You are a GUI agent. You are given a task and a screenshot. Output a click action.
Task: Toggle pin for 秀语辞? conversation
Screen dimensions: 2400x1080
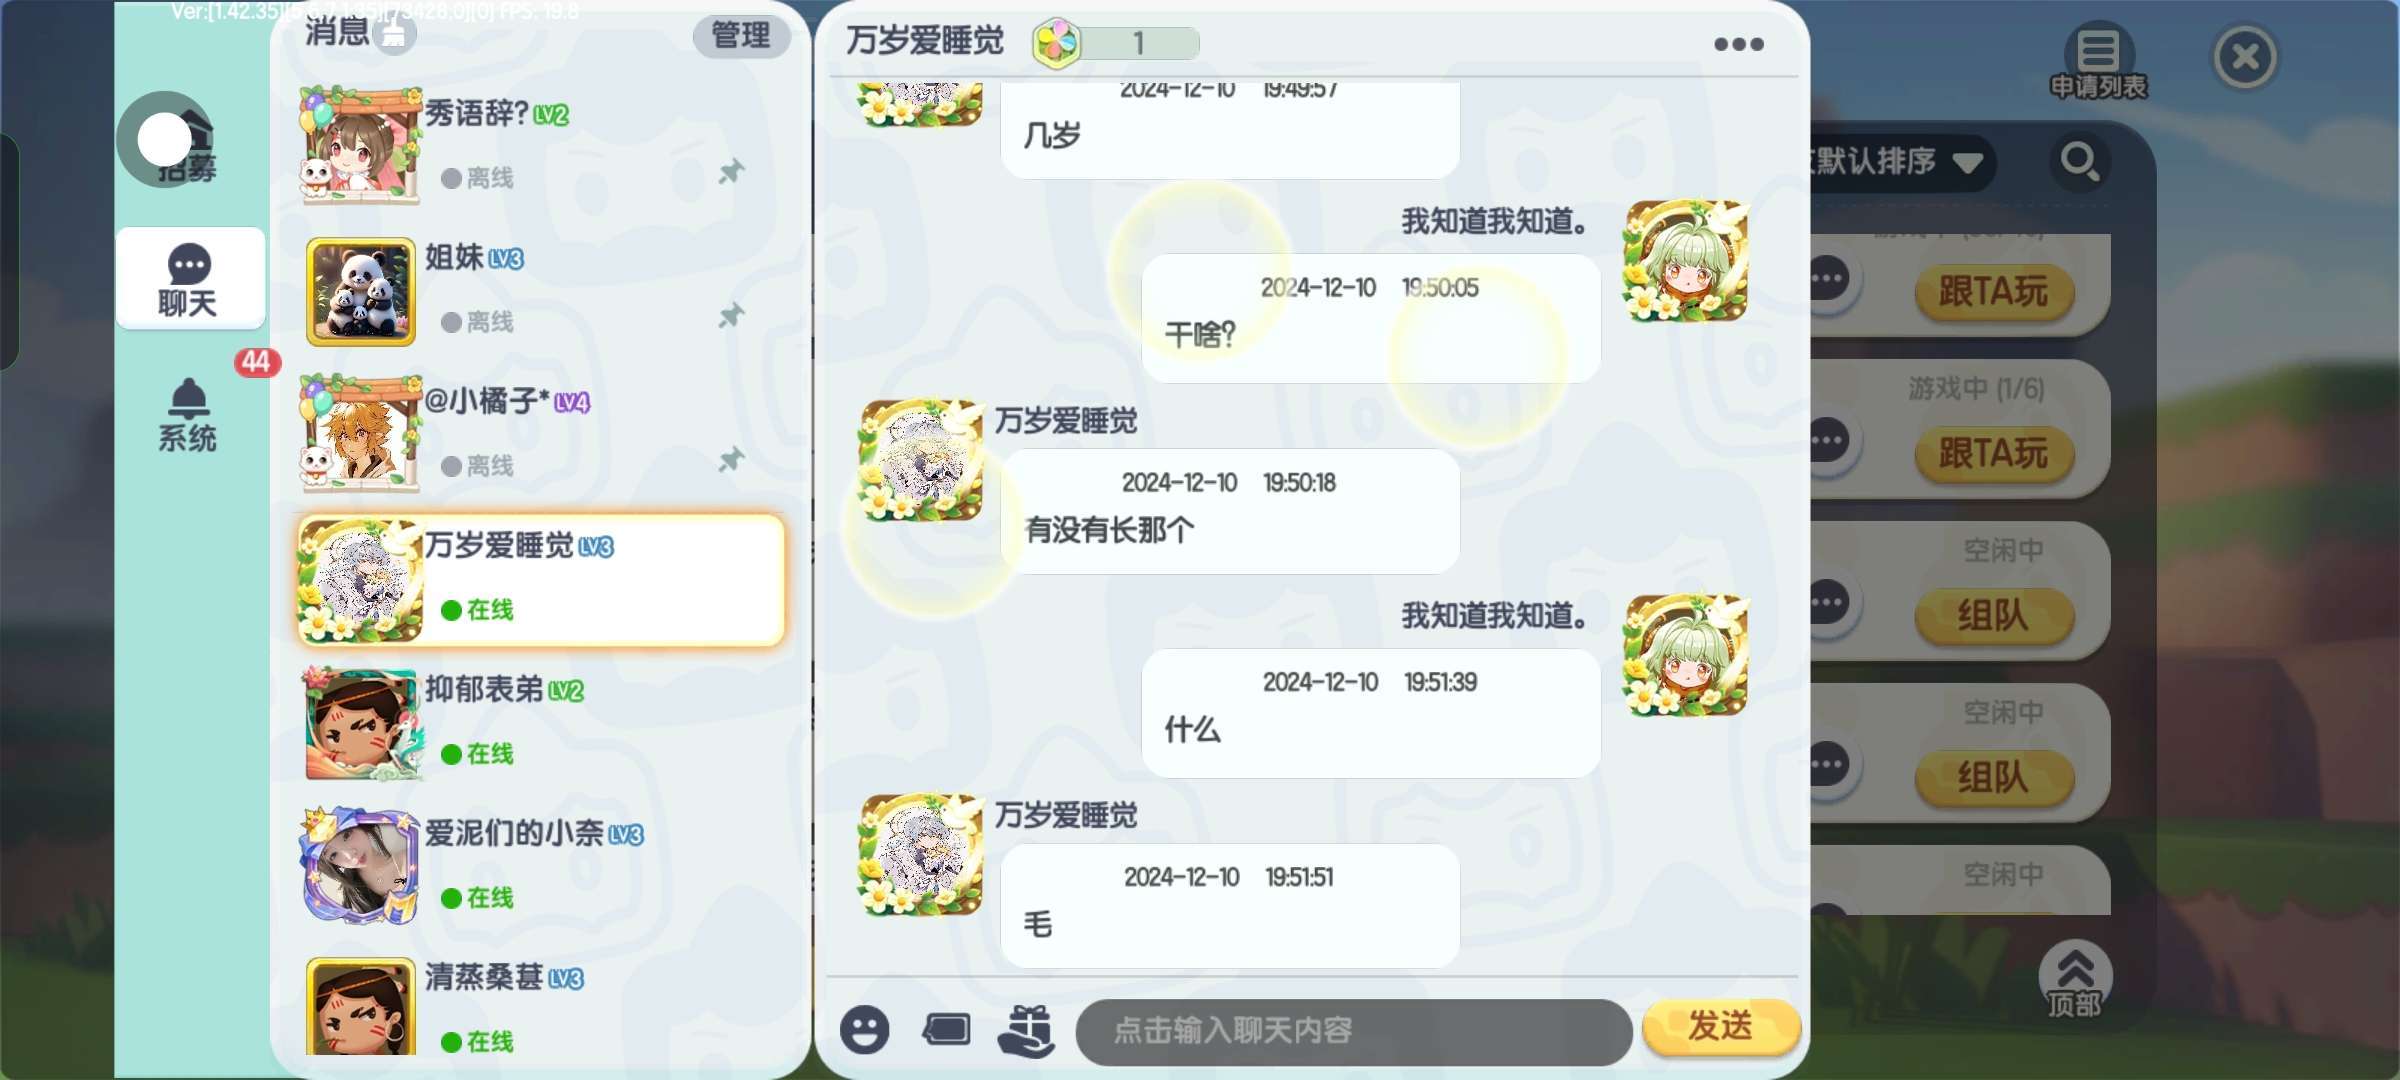[x=732, y=171]
